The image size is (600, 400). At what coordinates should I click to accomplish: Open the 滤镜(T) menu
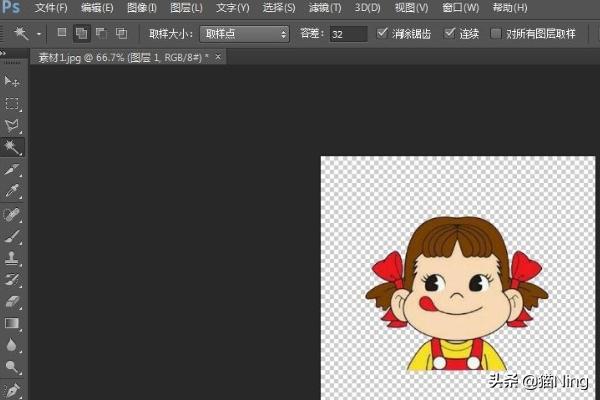324,8
